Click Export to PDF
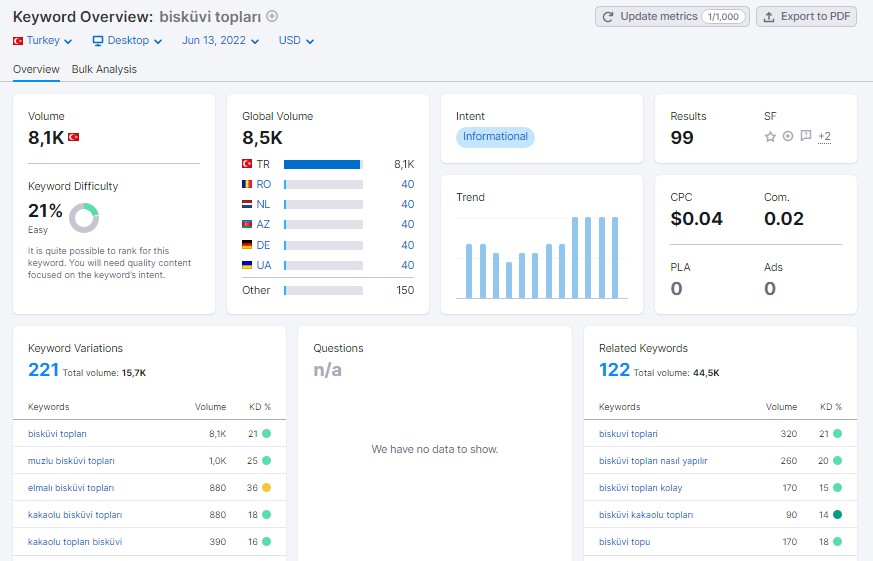The height and width of the screenshot is (561, 873). [806, 17]
